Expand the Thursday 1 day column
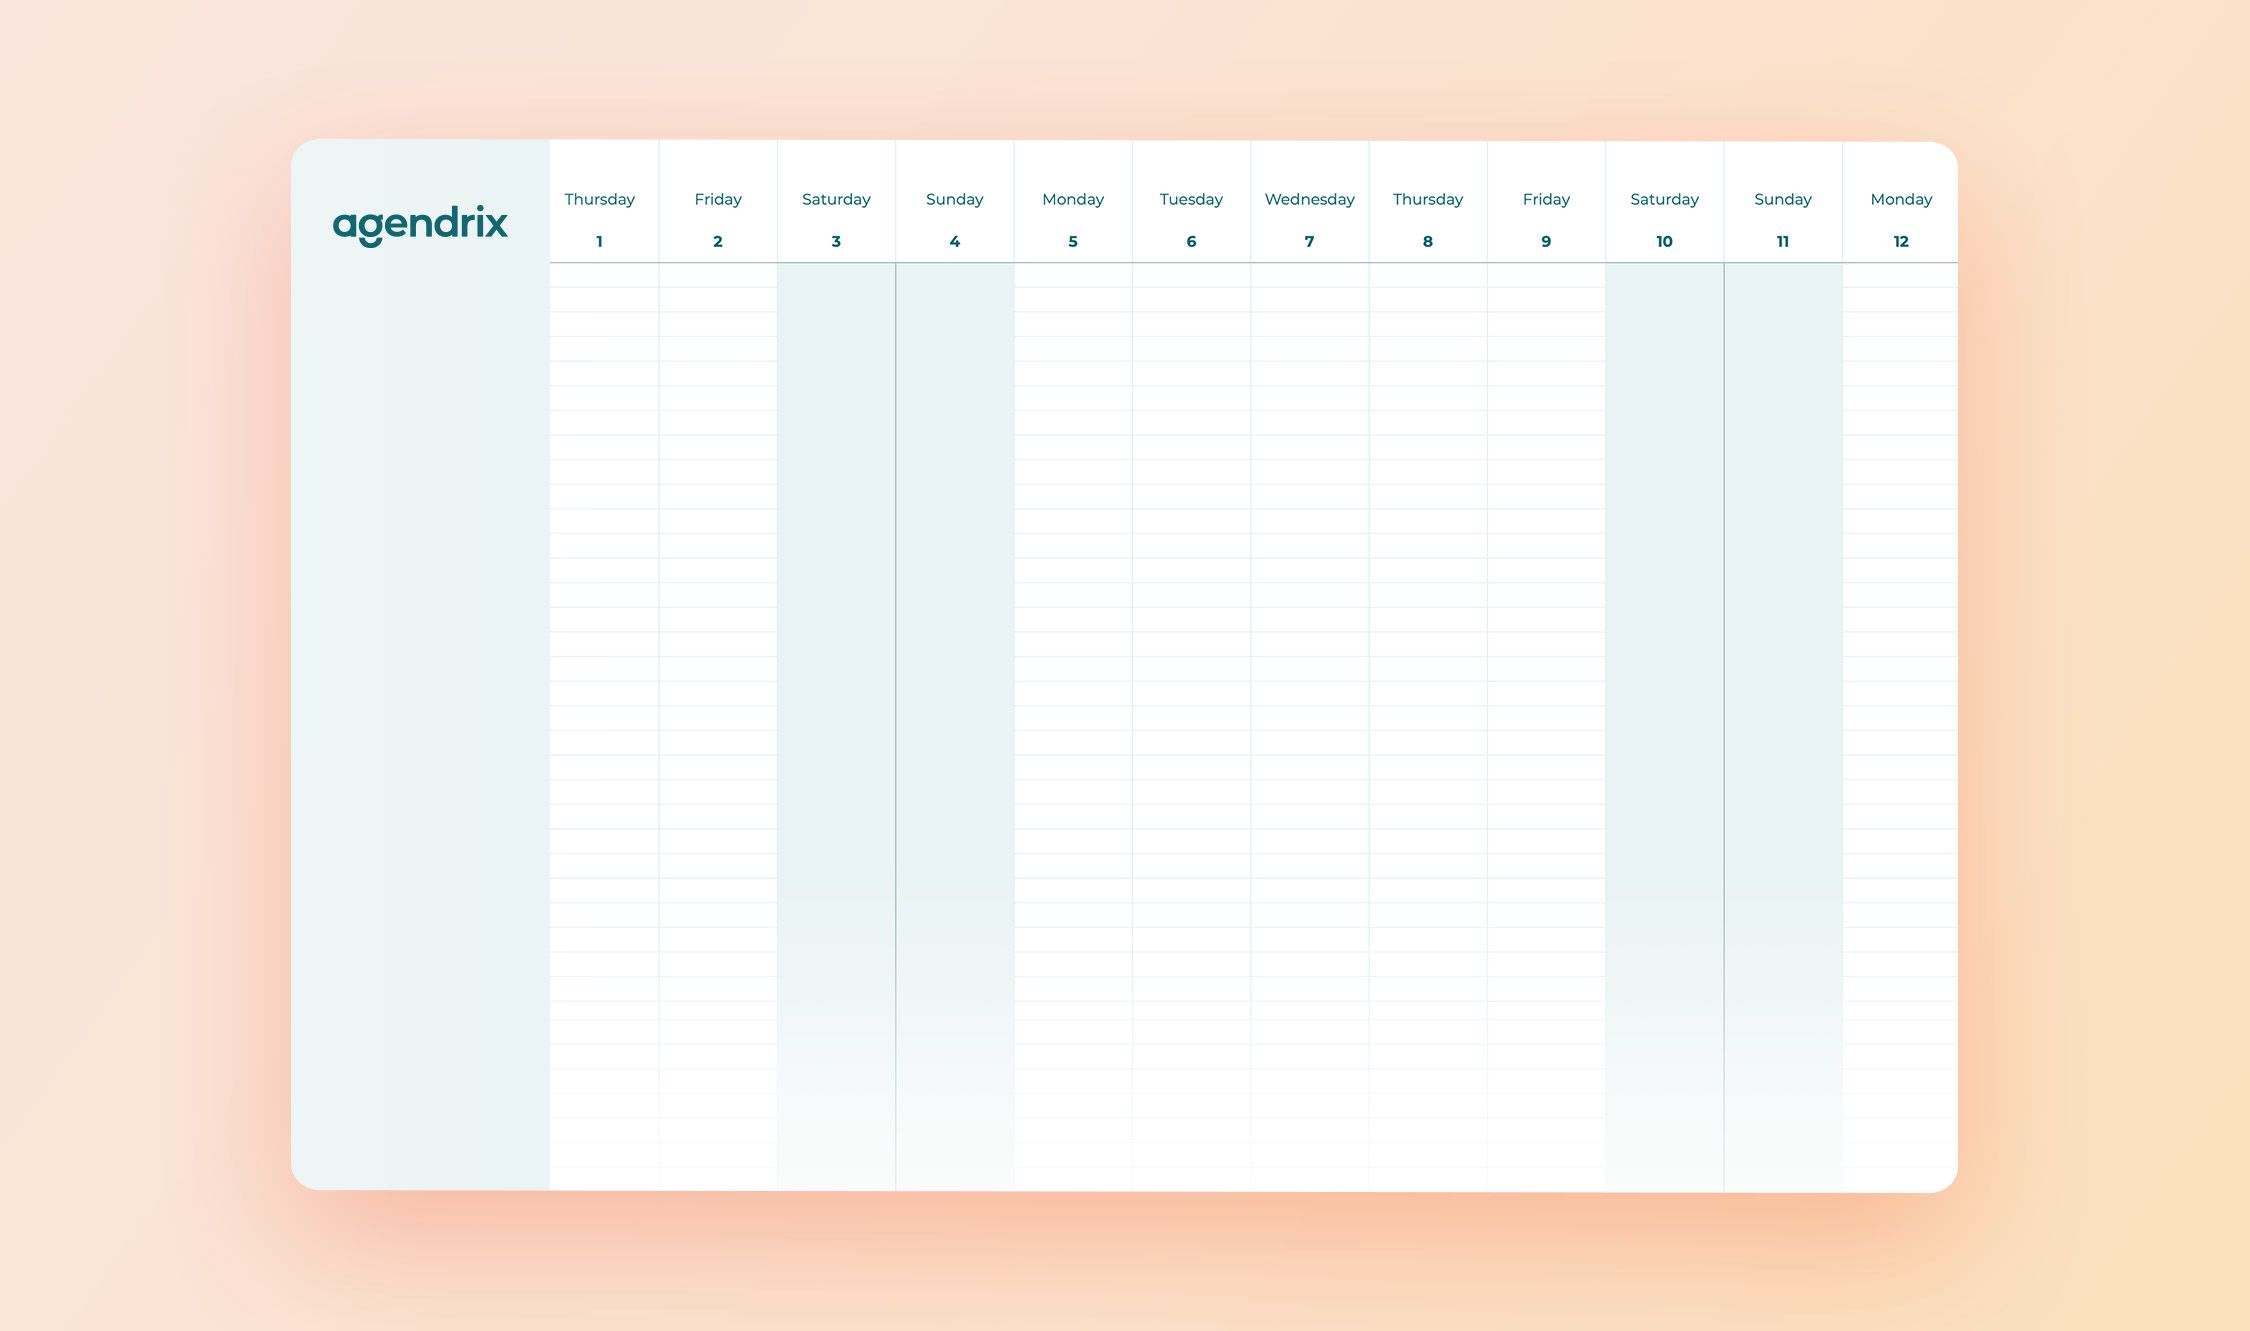2250x1331 pixels. click(597, 217)
